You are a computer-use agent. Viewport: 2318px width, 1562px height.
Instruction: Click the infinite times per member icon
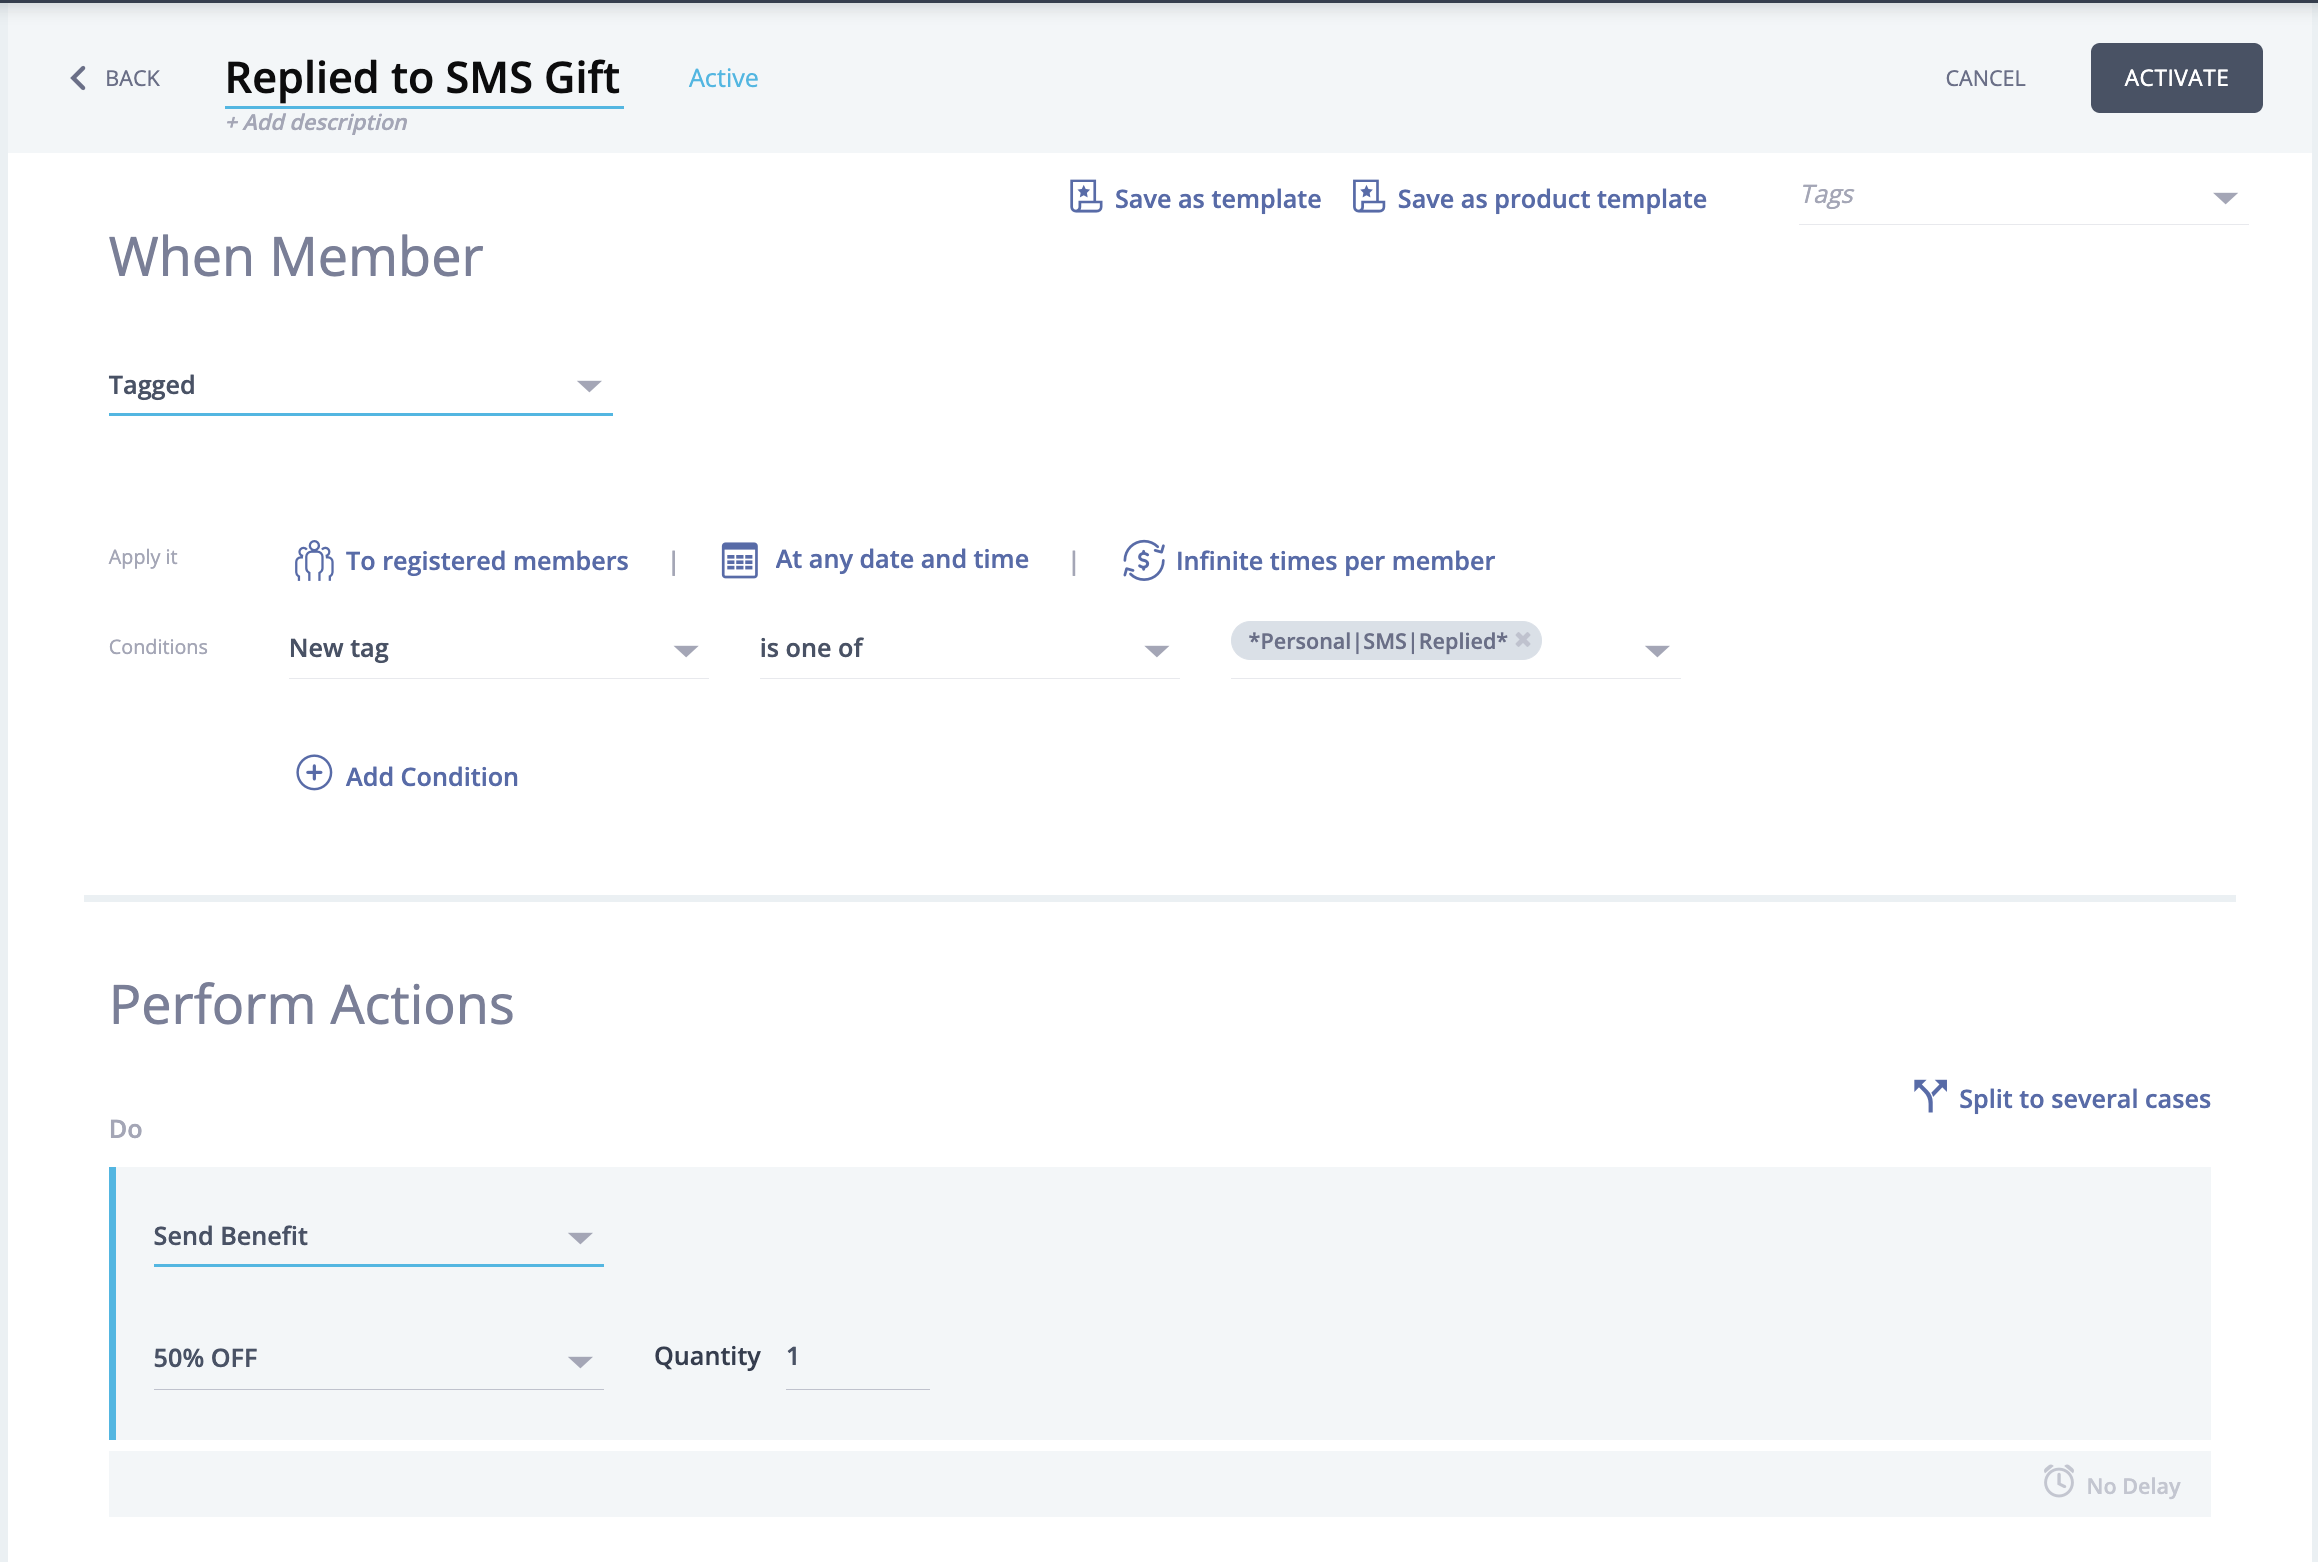tap(1143, 561)
